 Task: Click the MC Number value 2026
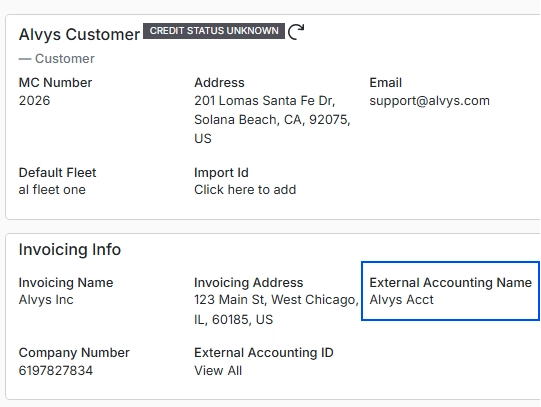tap(35, 101)
